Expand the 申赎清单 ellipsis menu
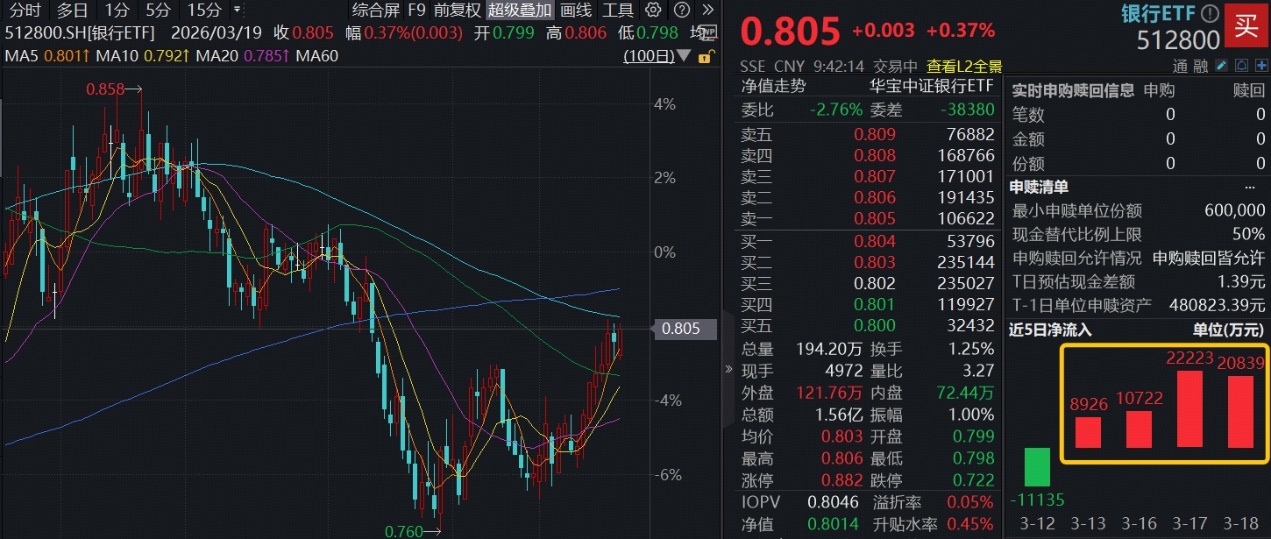This screenshot has height=539, width=1271. click(1250, 187)
